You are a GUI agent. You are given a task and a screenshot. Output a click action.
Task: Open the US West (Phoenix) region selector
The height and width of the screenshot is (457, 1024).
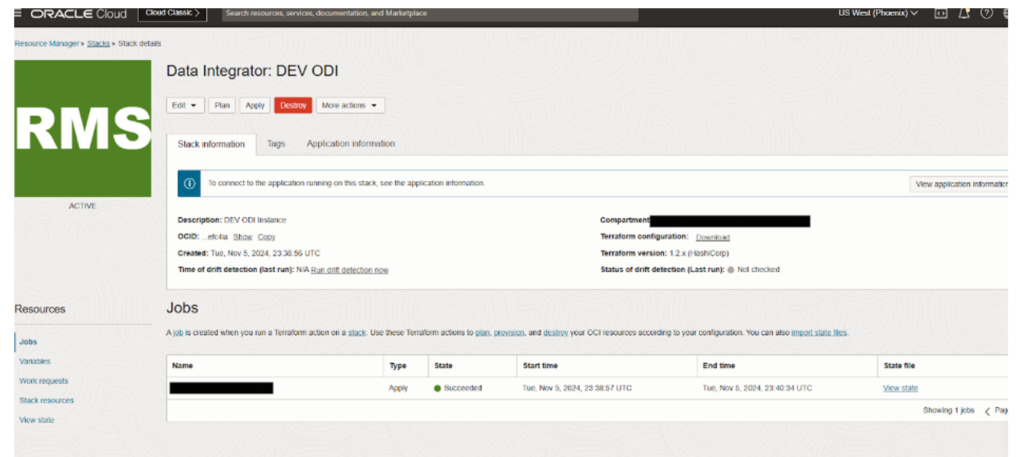tap(877, 13)
